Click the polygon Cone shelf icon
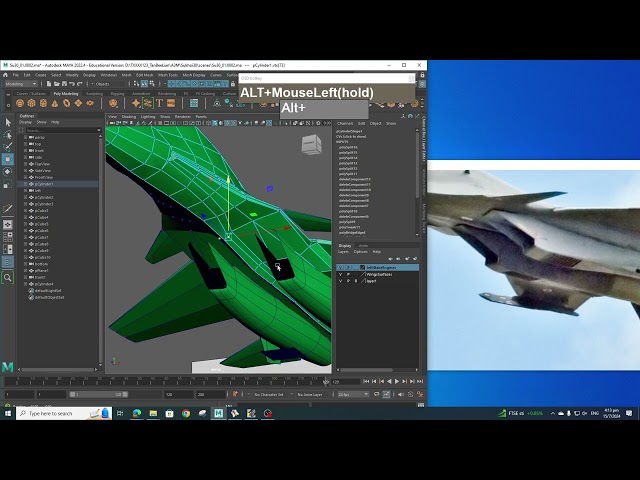This screenshot has height=480, width=640. (x=55, y=103)
